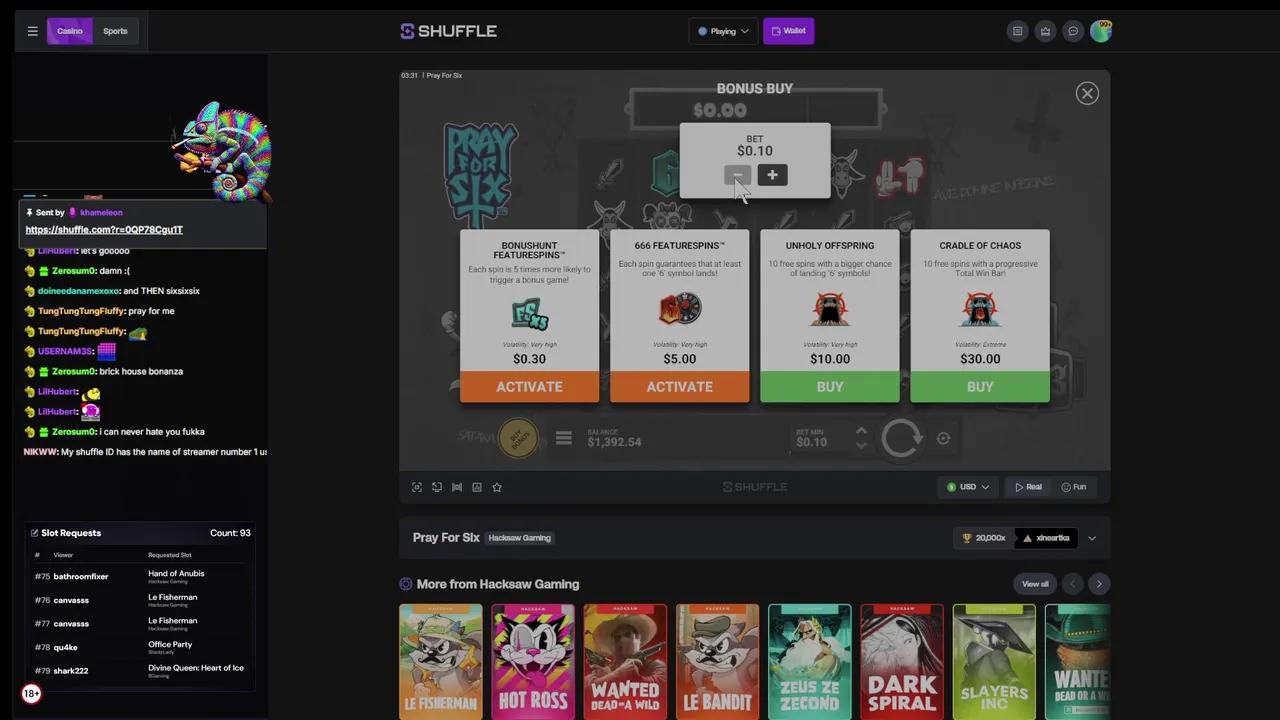Buy Cradle of Chaos bonus for $30.00
This screenshot has width=1280, height=720.
[x=980, y=387]
